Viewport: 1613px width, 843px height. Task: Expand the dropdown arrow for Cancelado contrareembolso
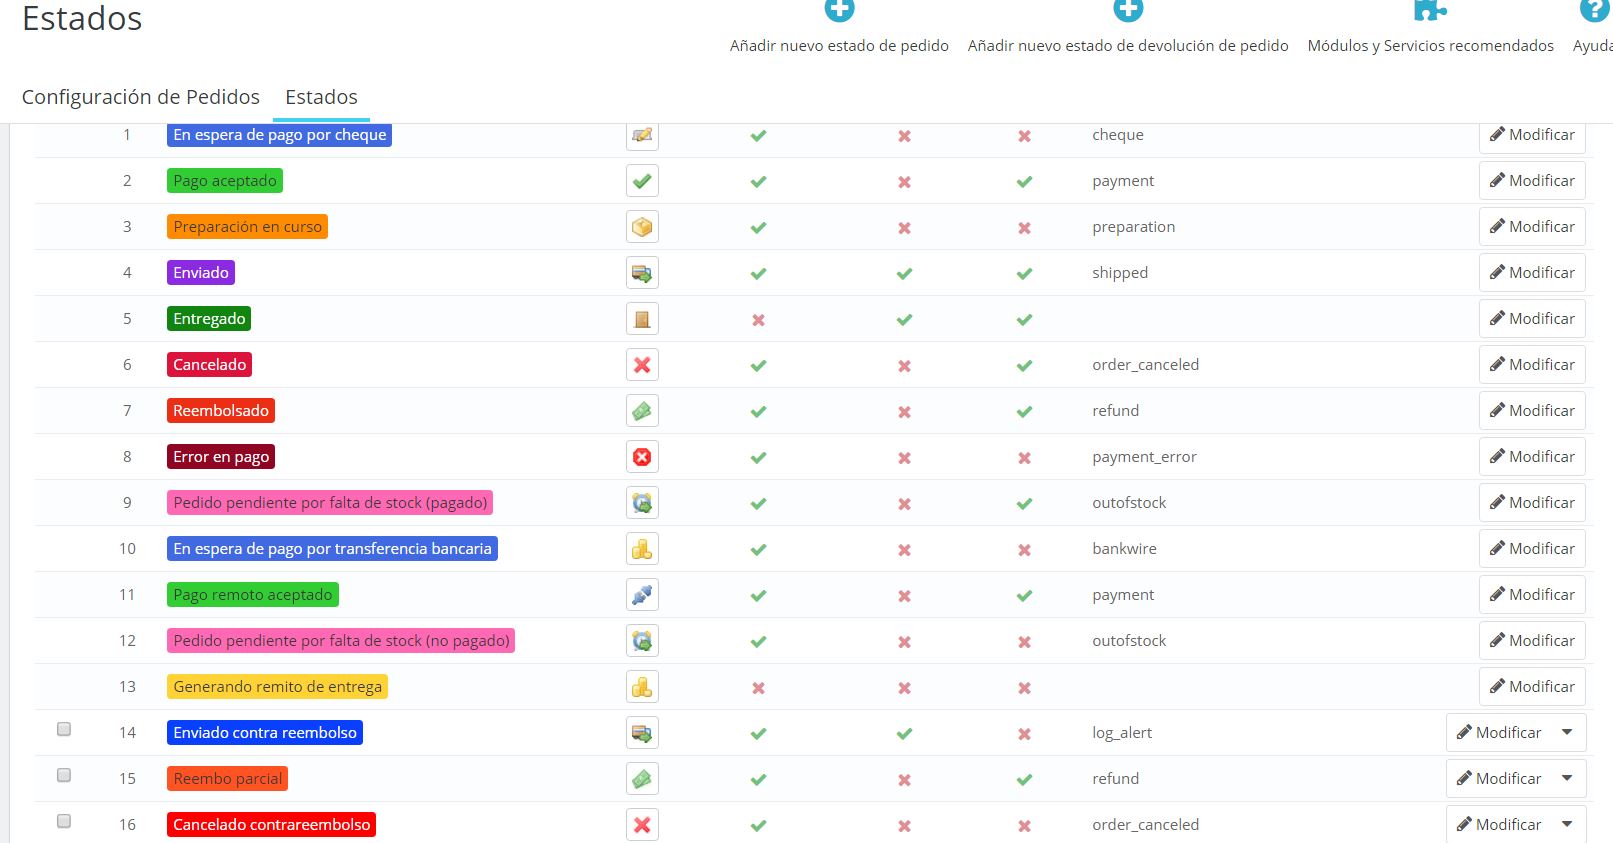[x=1568, y=825]
